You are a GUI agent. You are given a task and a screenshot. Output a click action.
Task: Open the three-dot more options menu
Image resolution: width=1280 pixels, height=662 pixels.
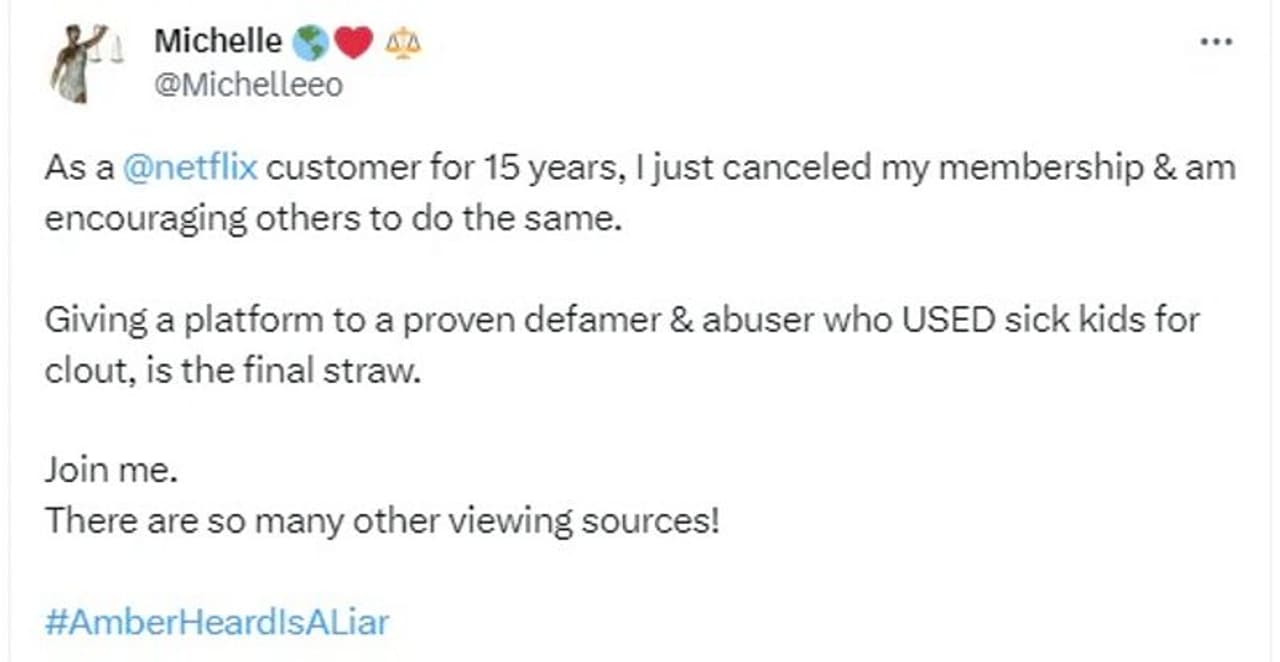tap(1215, 43)
